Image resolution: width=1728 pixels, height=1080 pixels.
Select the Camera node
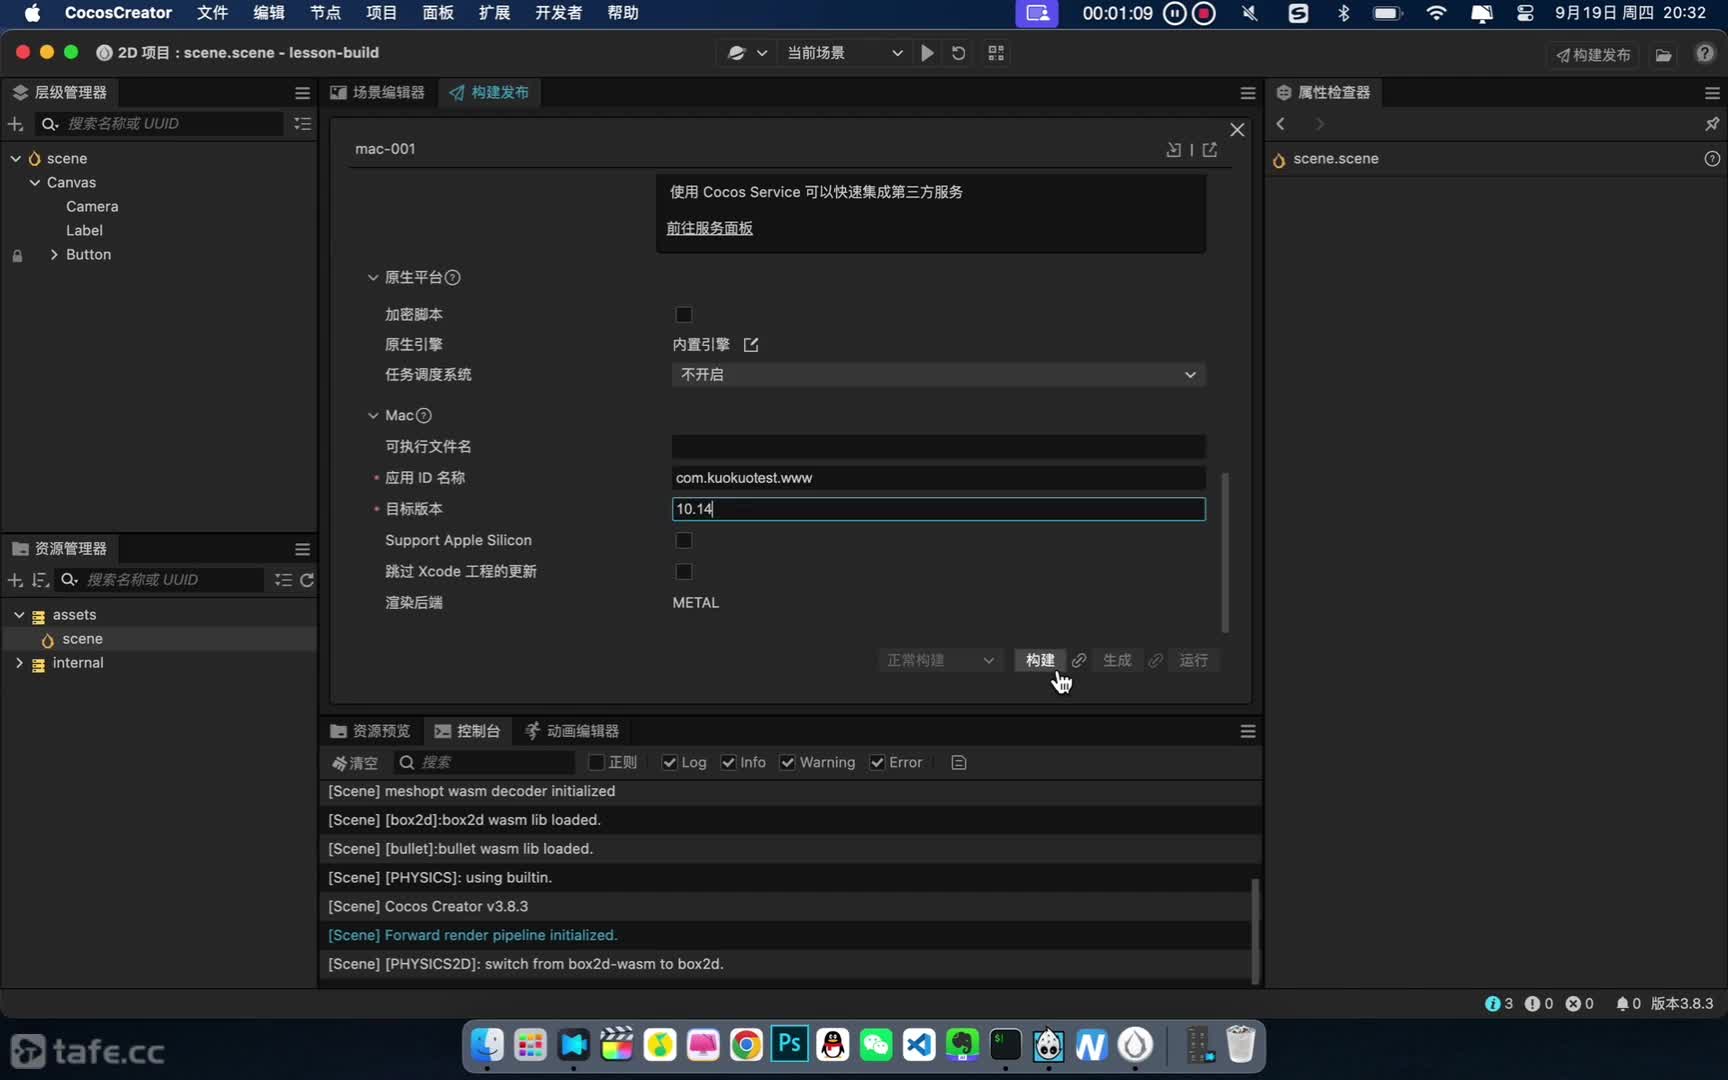(92, 207)
